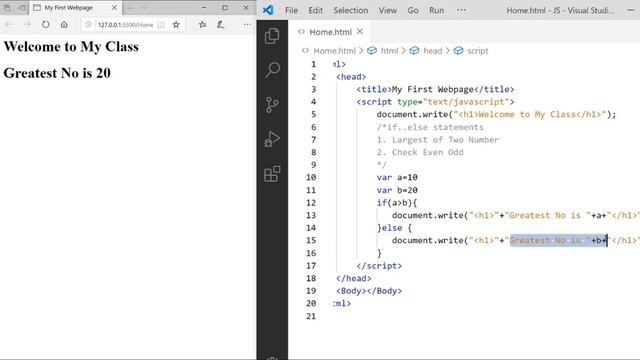The width and height of the screenshot is (640, 360).
Task: Click the Home.html breadcrumb
Action: click(334, 51)
